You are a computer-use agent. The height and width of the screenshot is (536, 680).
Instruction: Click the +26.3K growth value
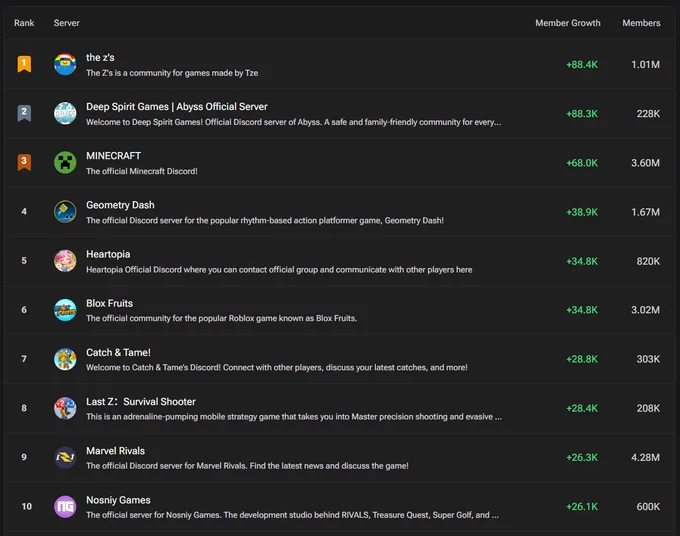(x=582, y=458)
